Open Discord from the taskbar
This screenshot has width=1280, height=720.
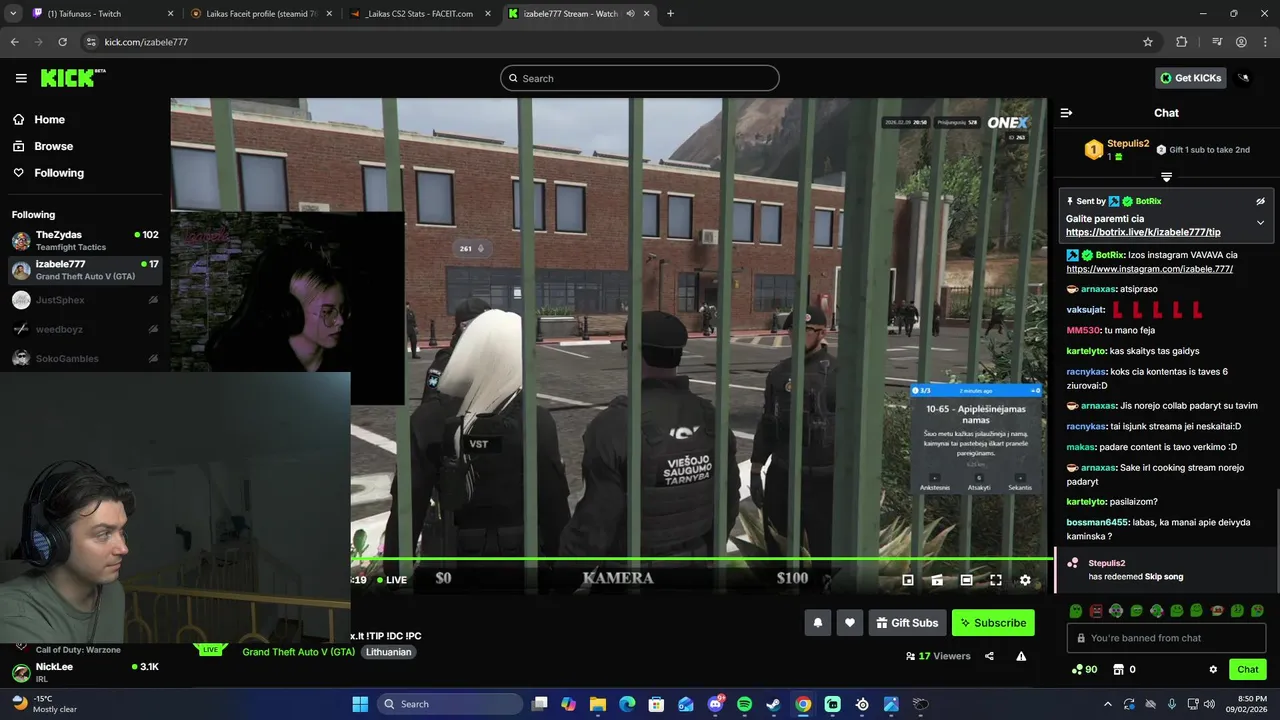click(715, 704)
